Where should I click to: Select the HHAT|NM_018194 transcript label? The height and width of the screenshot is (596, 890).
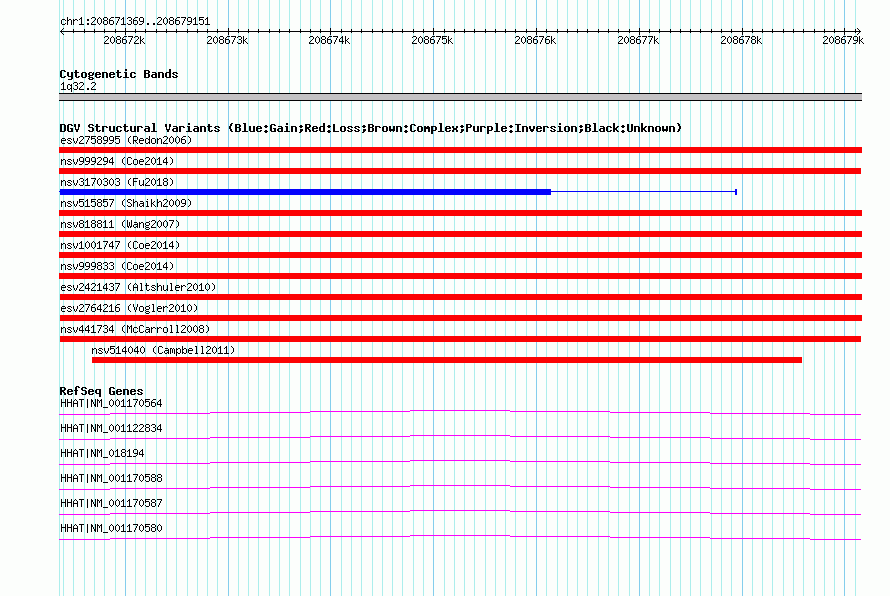click(102, 453)
